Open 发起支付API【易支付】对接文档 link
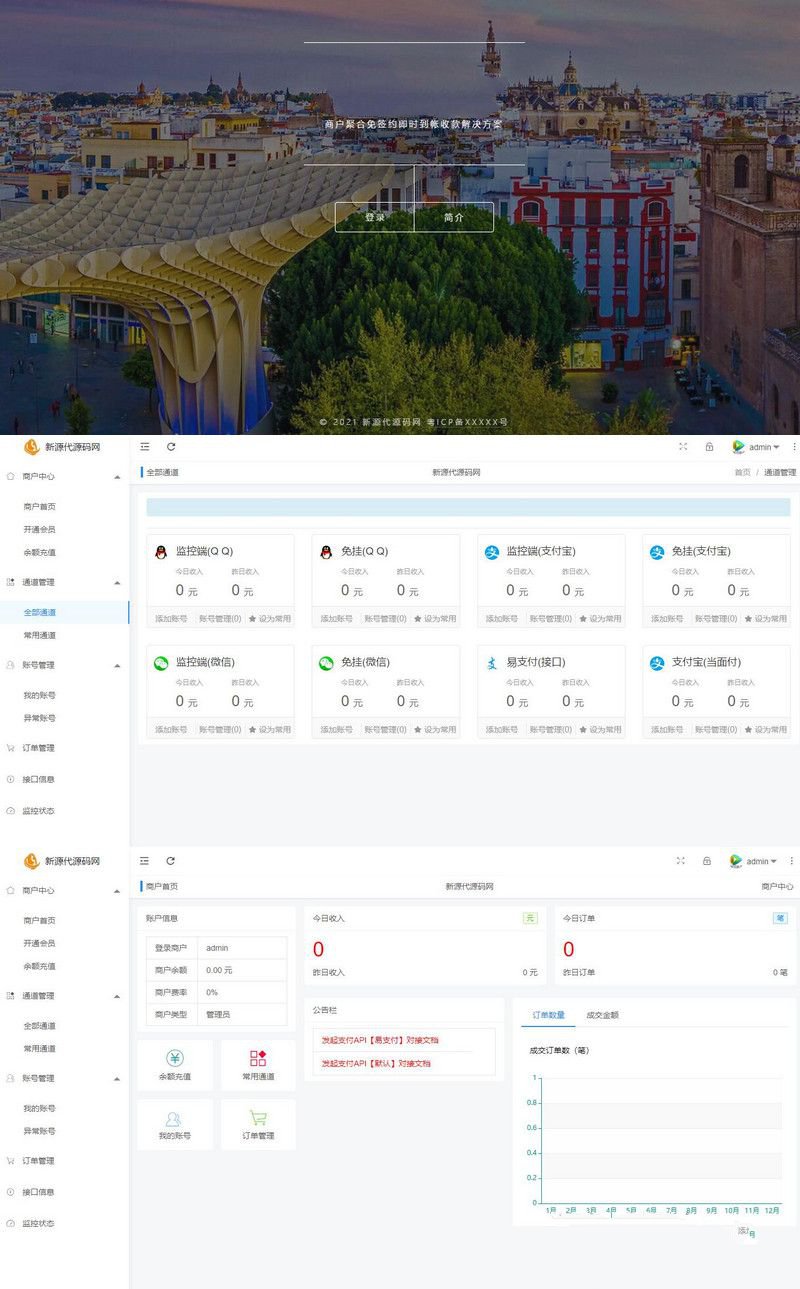Screen dimensions: 800x1289 click(380, 1039)
